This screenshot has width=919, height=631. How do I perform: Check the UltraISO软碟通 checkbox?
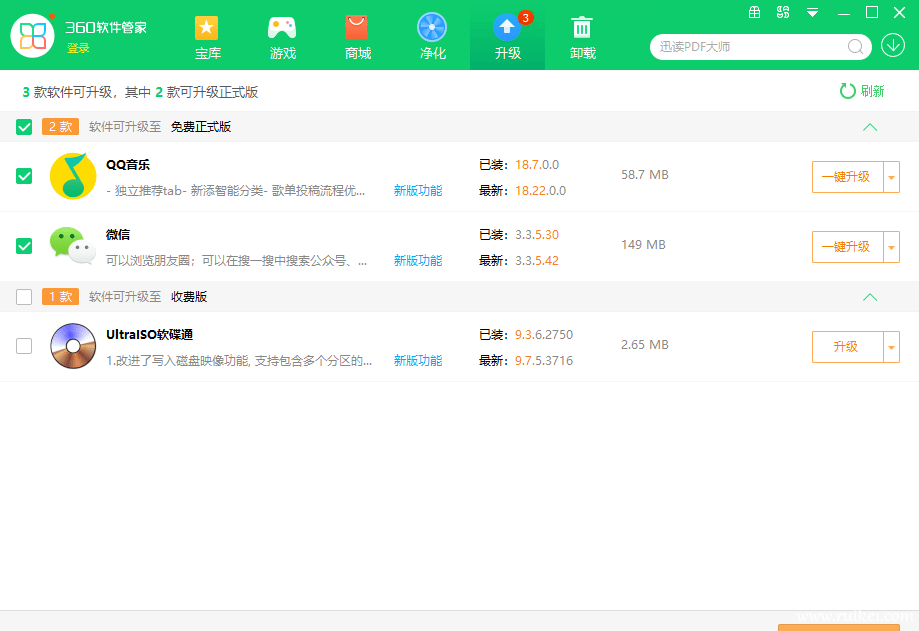click(24, 346)
